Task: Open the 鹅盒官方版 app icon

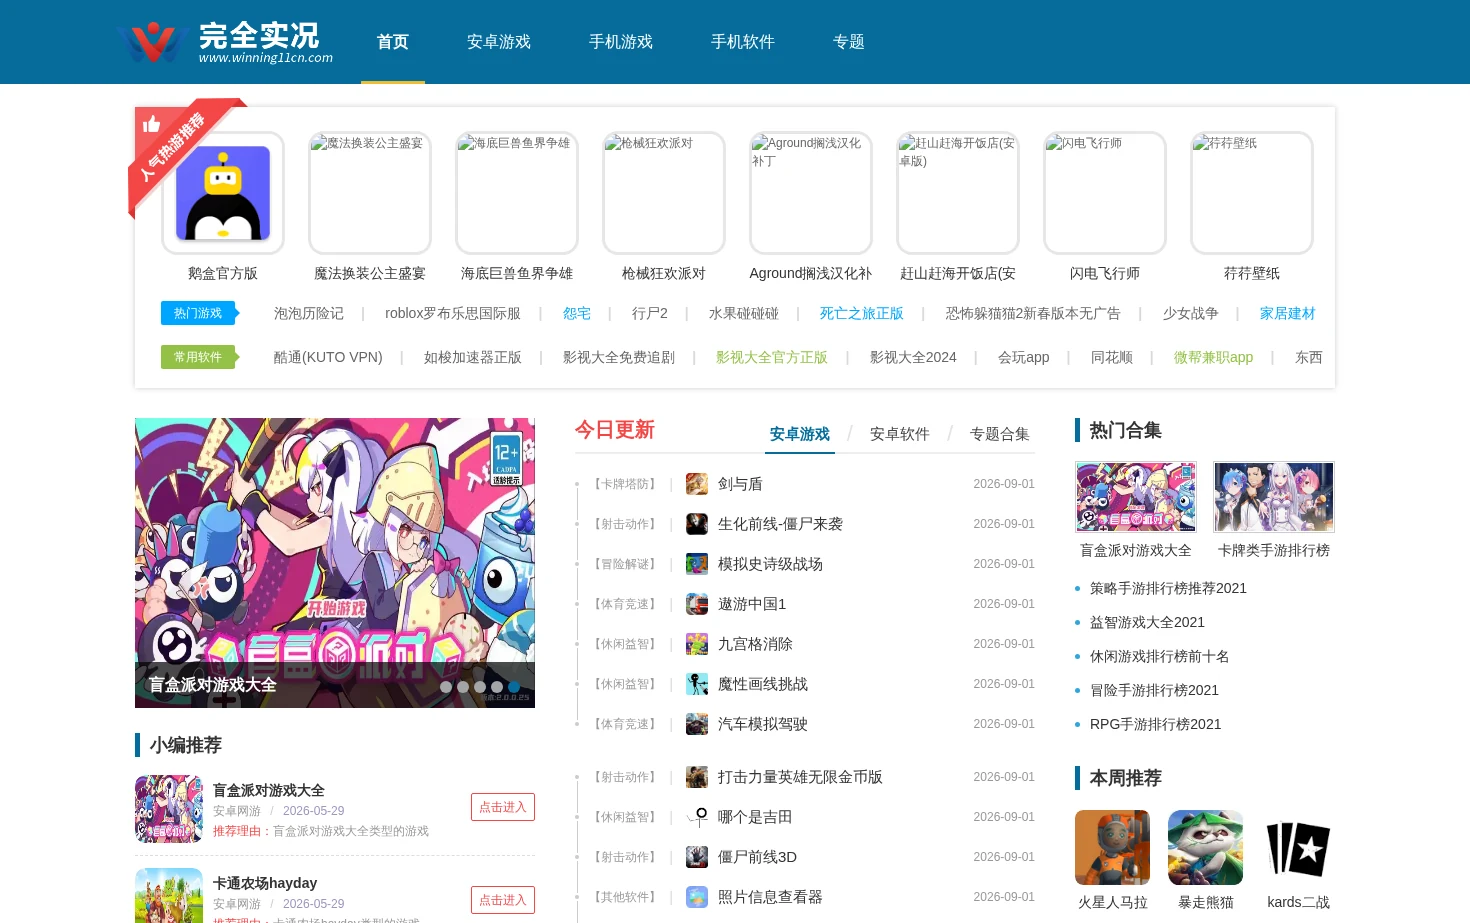Action: click(223, 193)
